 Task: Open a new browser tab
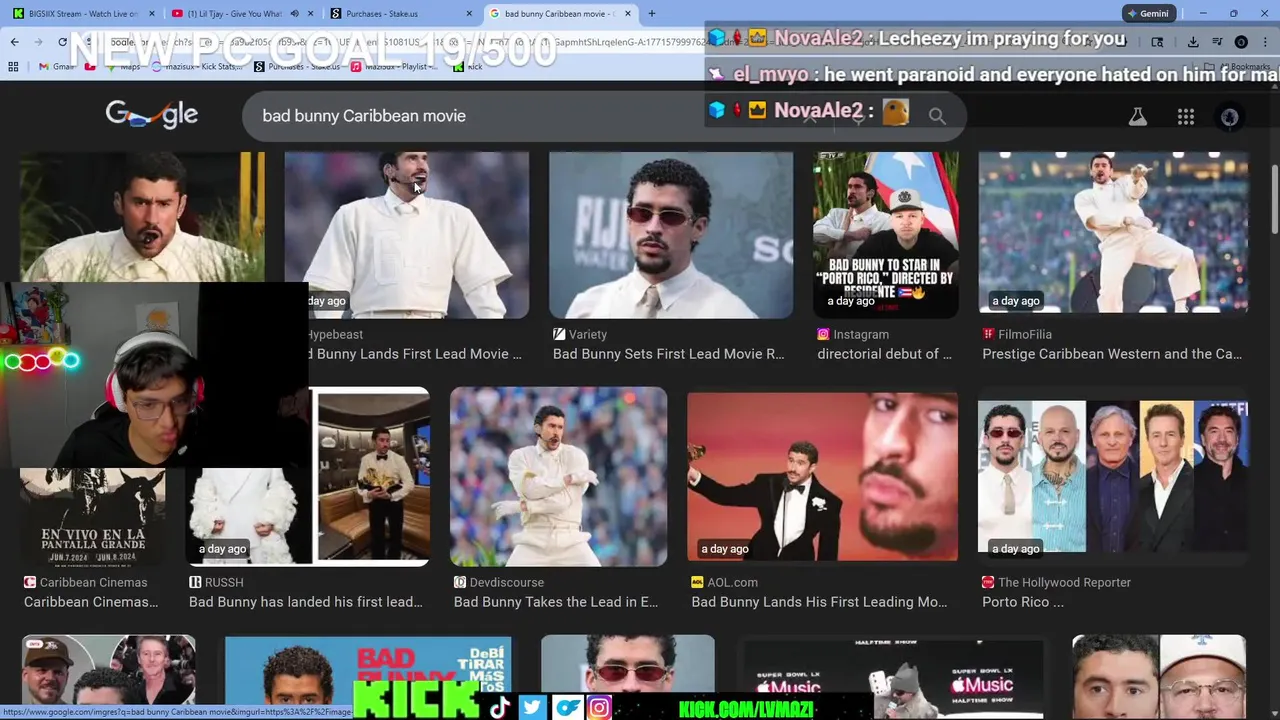point(652,14)
